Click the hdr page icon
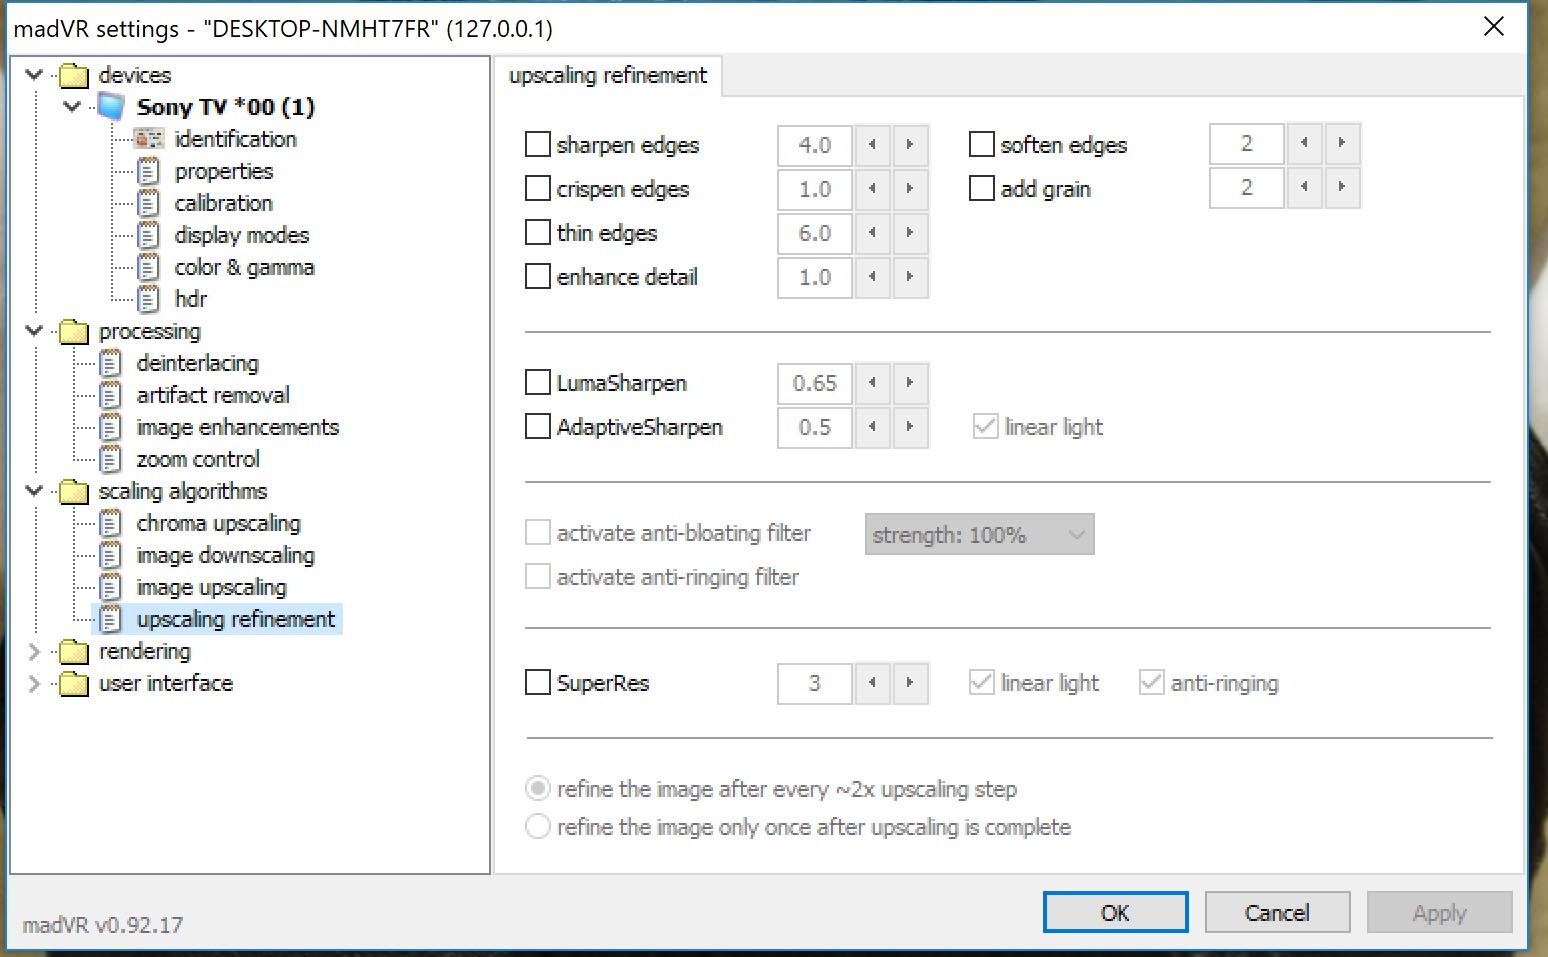 coord(148,299)
